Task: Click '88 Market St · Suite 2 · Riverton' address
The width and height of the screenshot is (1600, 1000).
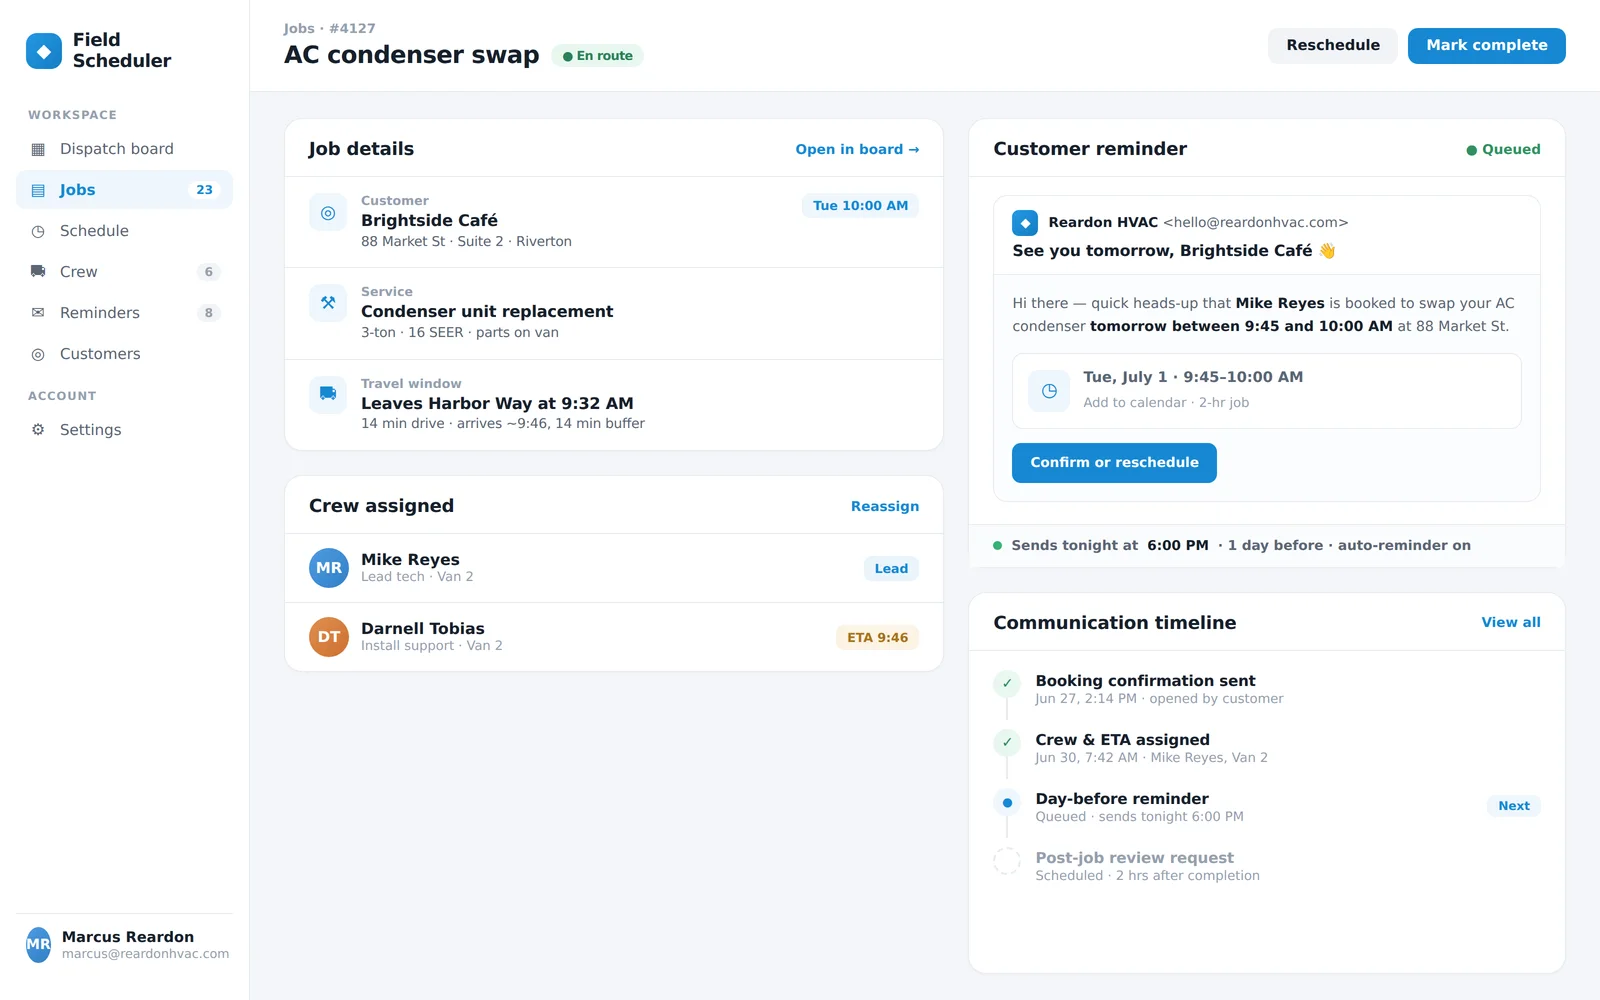Action: [466, 242]
